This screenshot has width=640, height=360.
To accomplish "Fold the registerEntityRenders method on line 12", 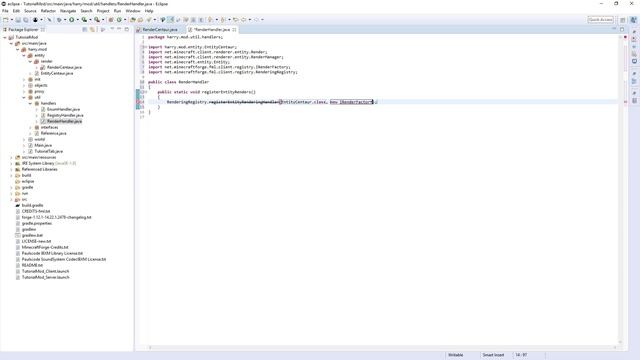I will 146,92.
